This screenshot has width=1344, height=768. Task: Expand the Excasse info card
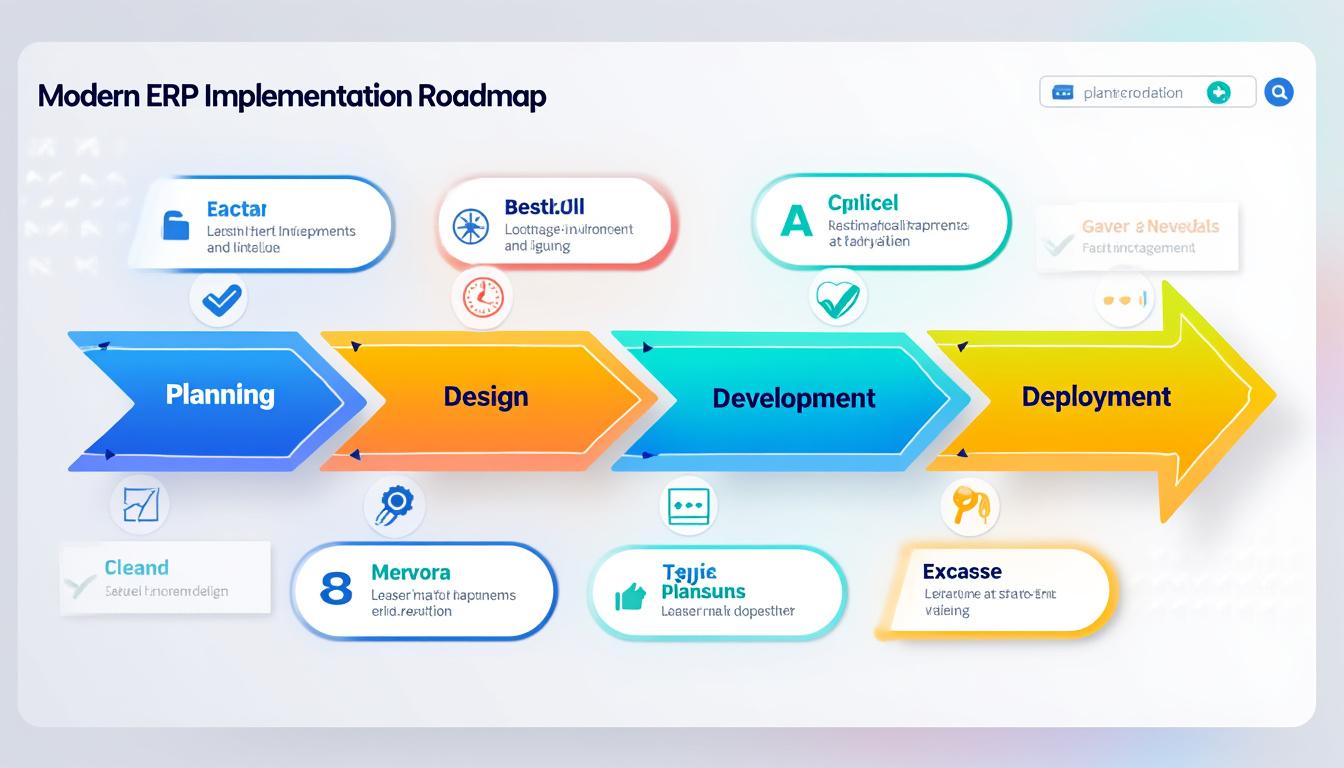pyautogui.click(x=996, y=591)
